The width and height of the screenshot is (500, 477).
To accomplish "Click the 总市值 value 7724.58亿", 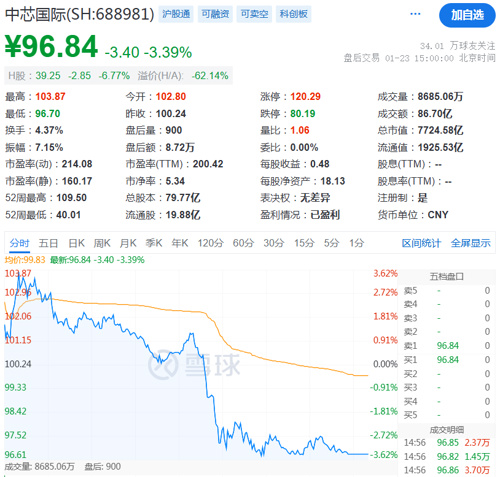I will click(441, 130).
